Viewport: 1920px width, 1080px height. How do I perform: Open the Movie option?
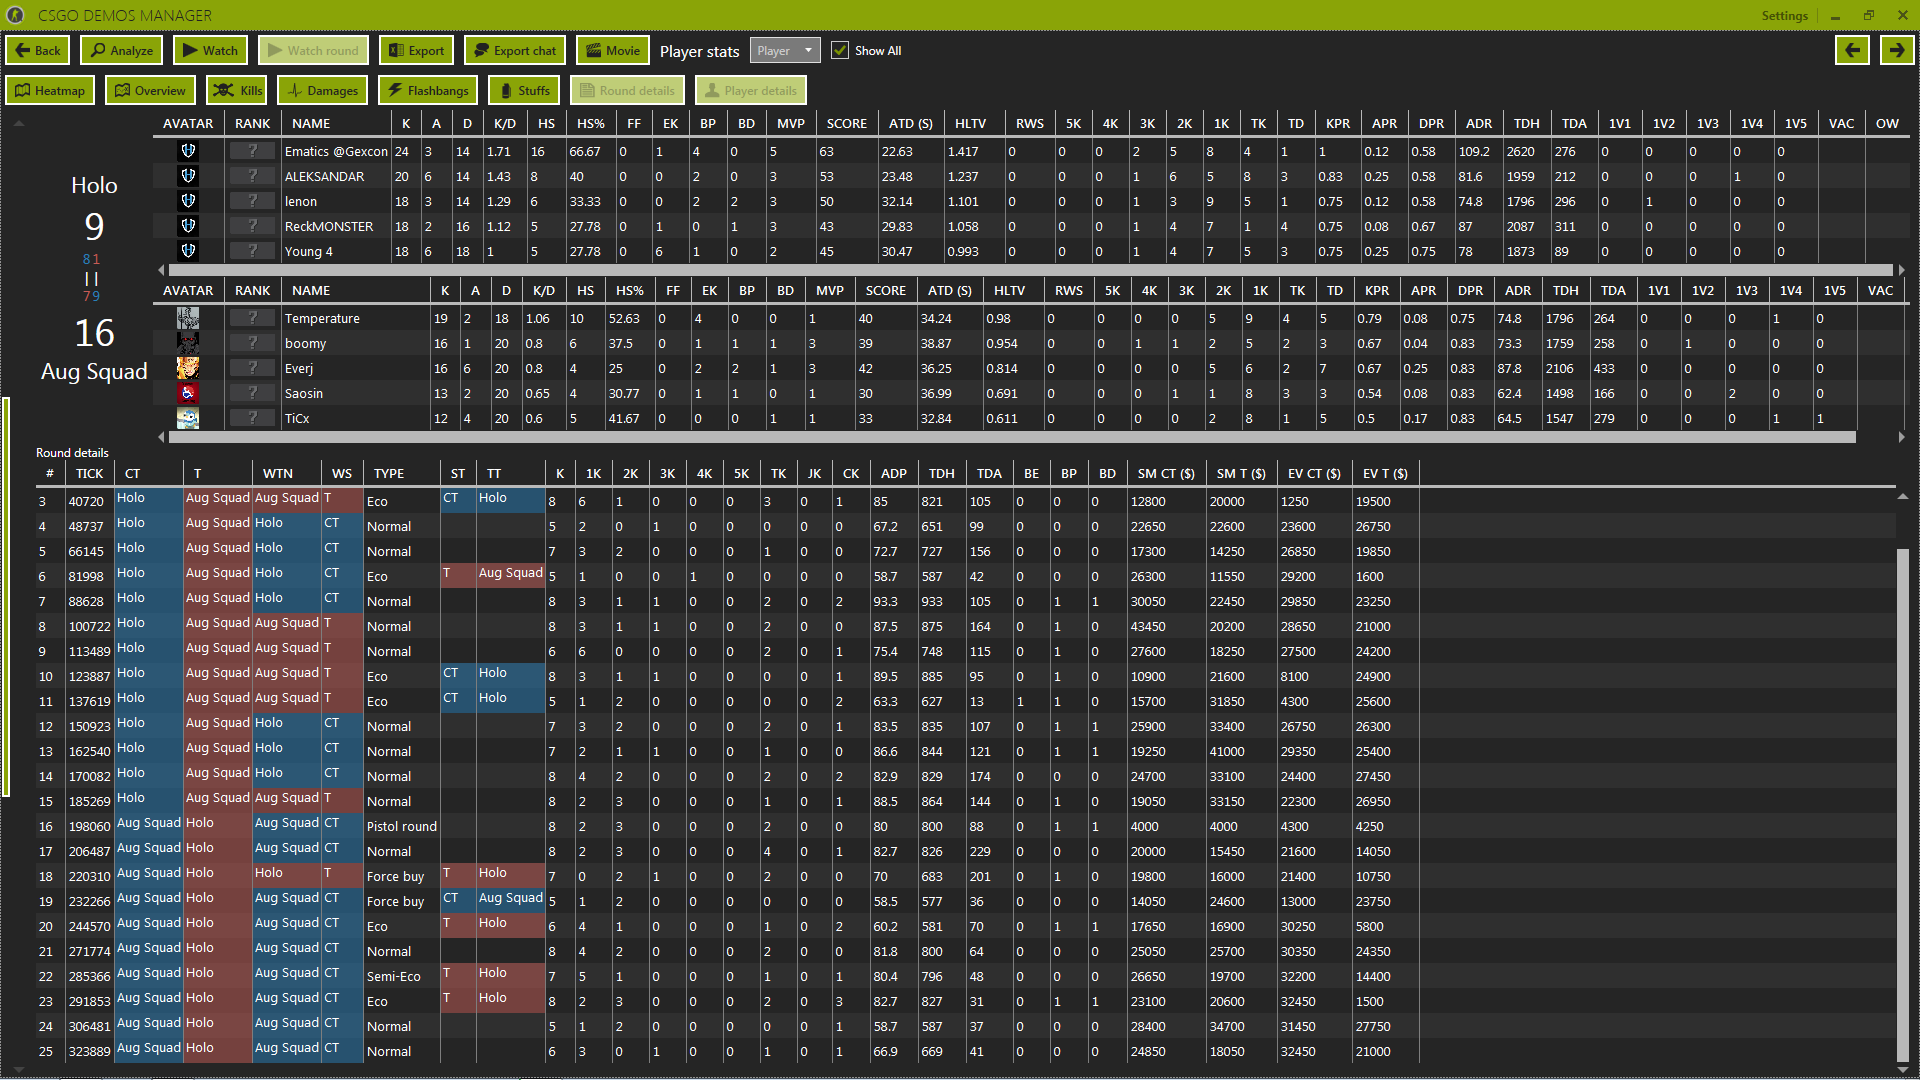[613, 50]
